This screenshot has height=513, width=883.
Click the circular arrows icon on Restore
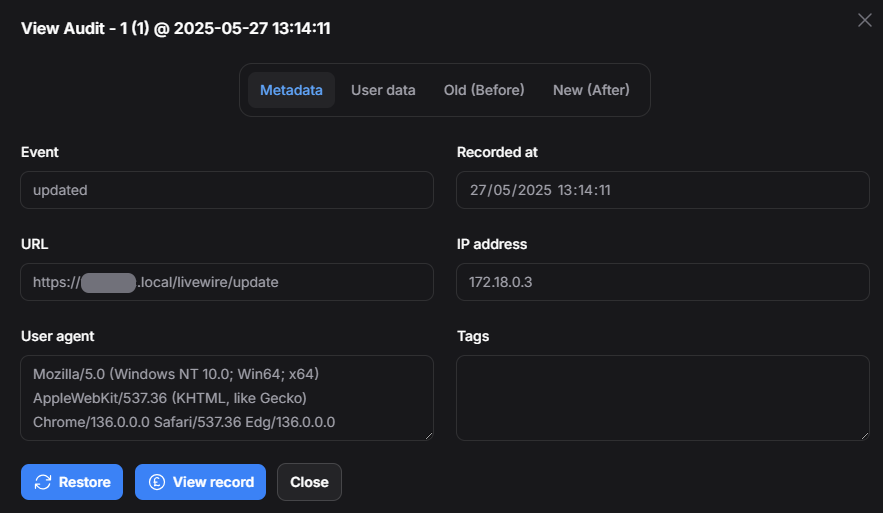pos(43,482)
